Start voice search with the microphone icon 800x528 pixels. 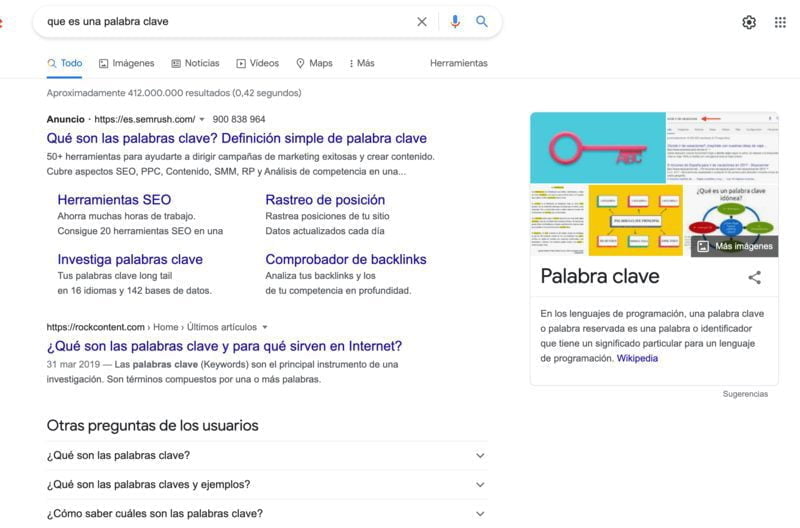(x=455, y=22)
